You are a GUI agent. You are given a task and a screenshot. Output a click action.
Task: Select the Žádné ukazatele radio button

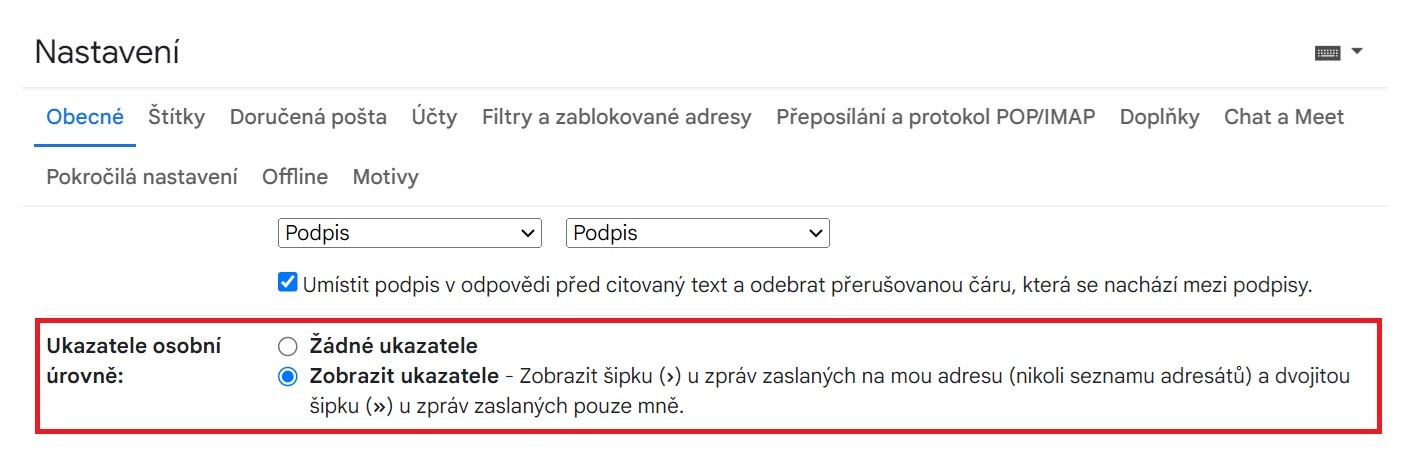[288, 347]
